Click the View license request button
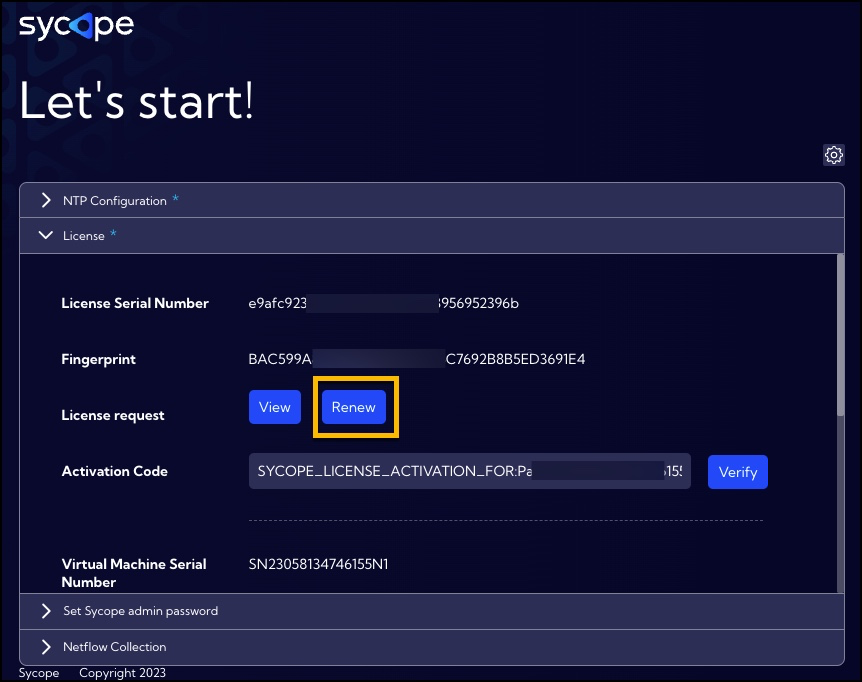The image size is (862, 682). click(275, 407)
